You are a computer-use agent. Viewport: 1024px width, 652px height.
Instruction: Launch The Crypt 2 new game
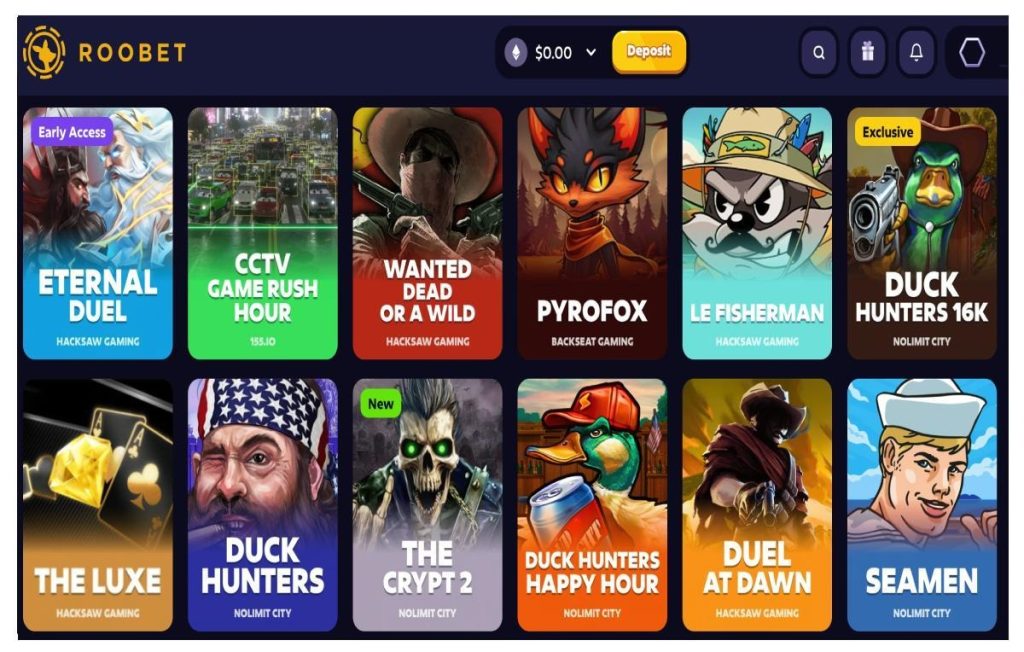[428, 505]
